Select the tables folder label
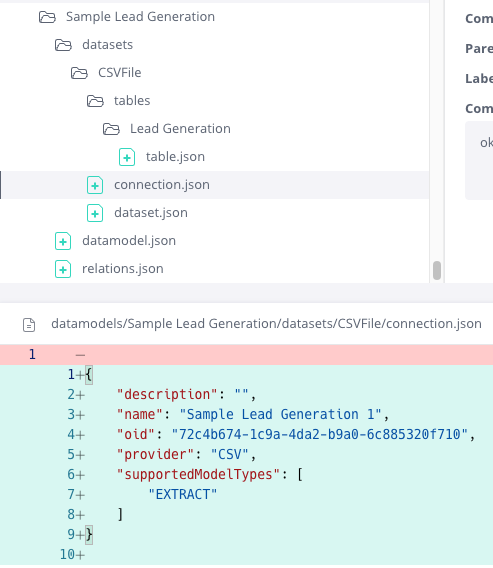 (132, 100)
